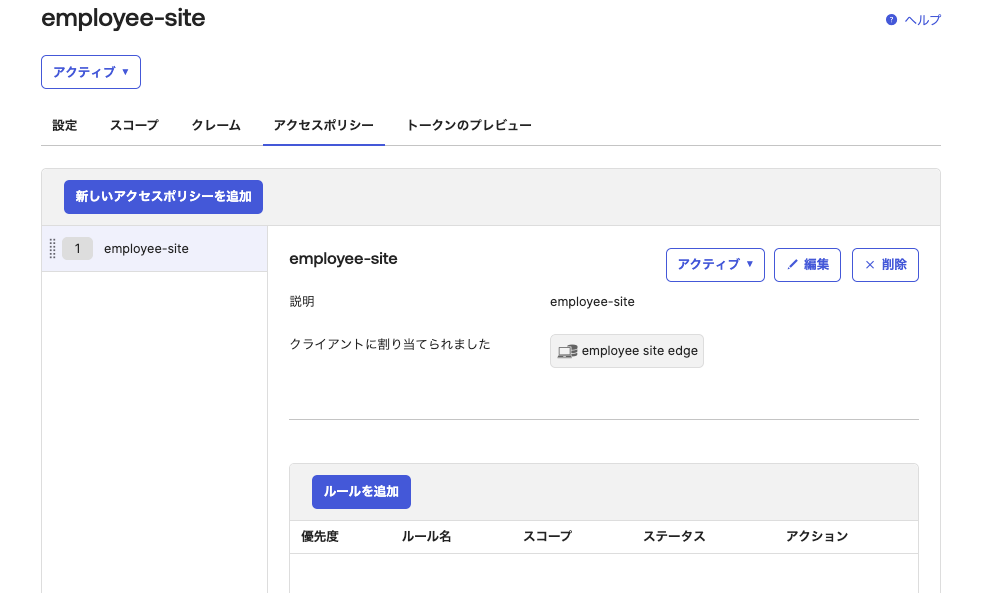
Task: Click the 新しいアクセスポリシーを追加 button
Action: [163, 197]
